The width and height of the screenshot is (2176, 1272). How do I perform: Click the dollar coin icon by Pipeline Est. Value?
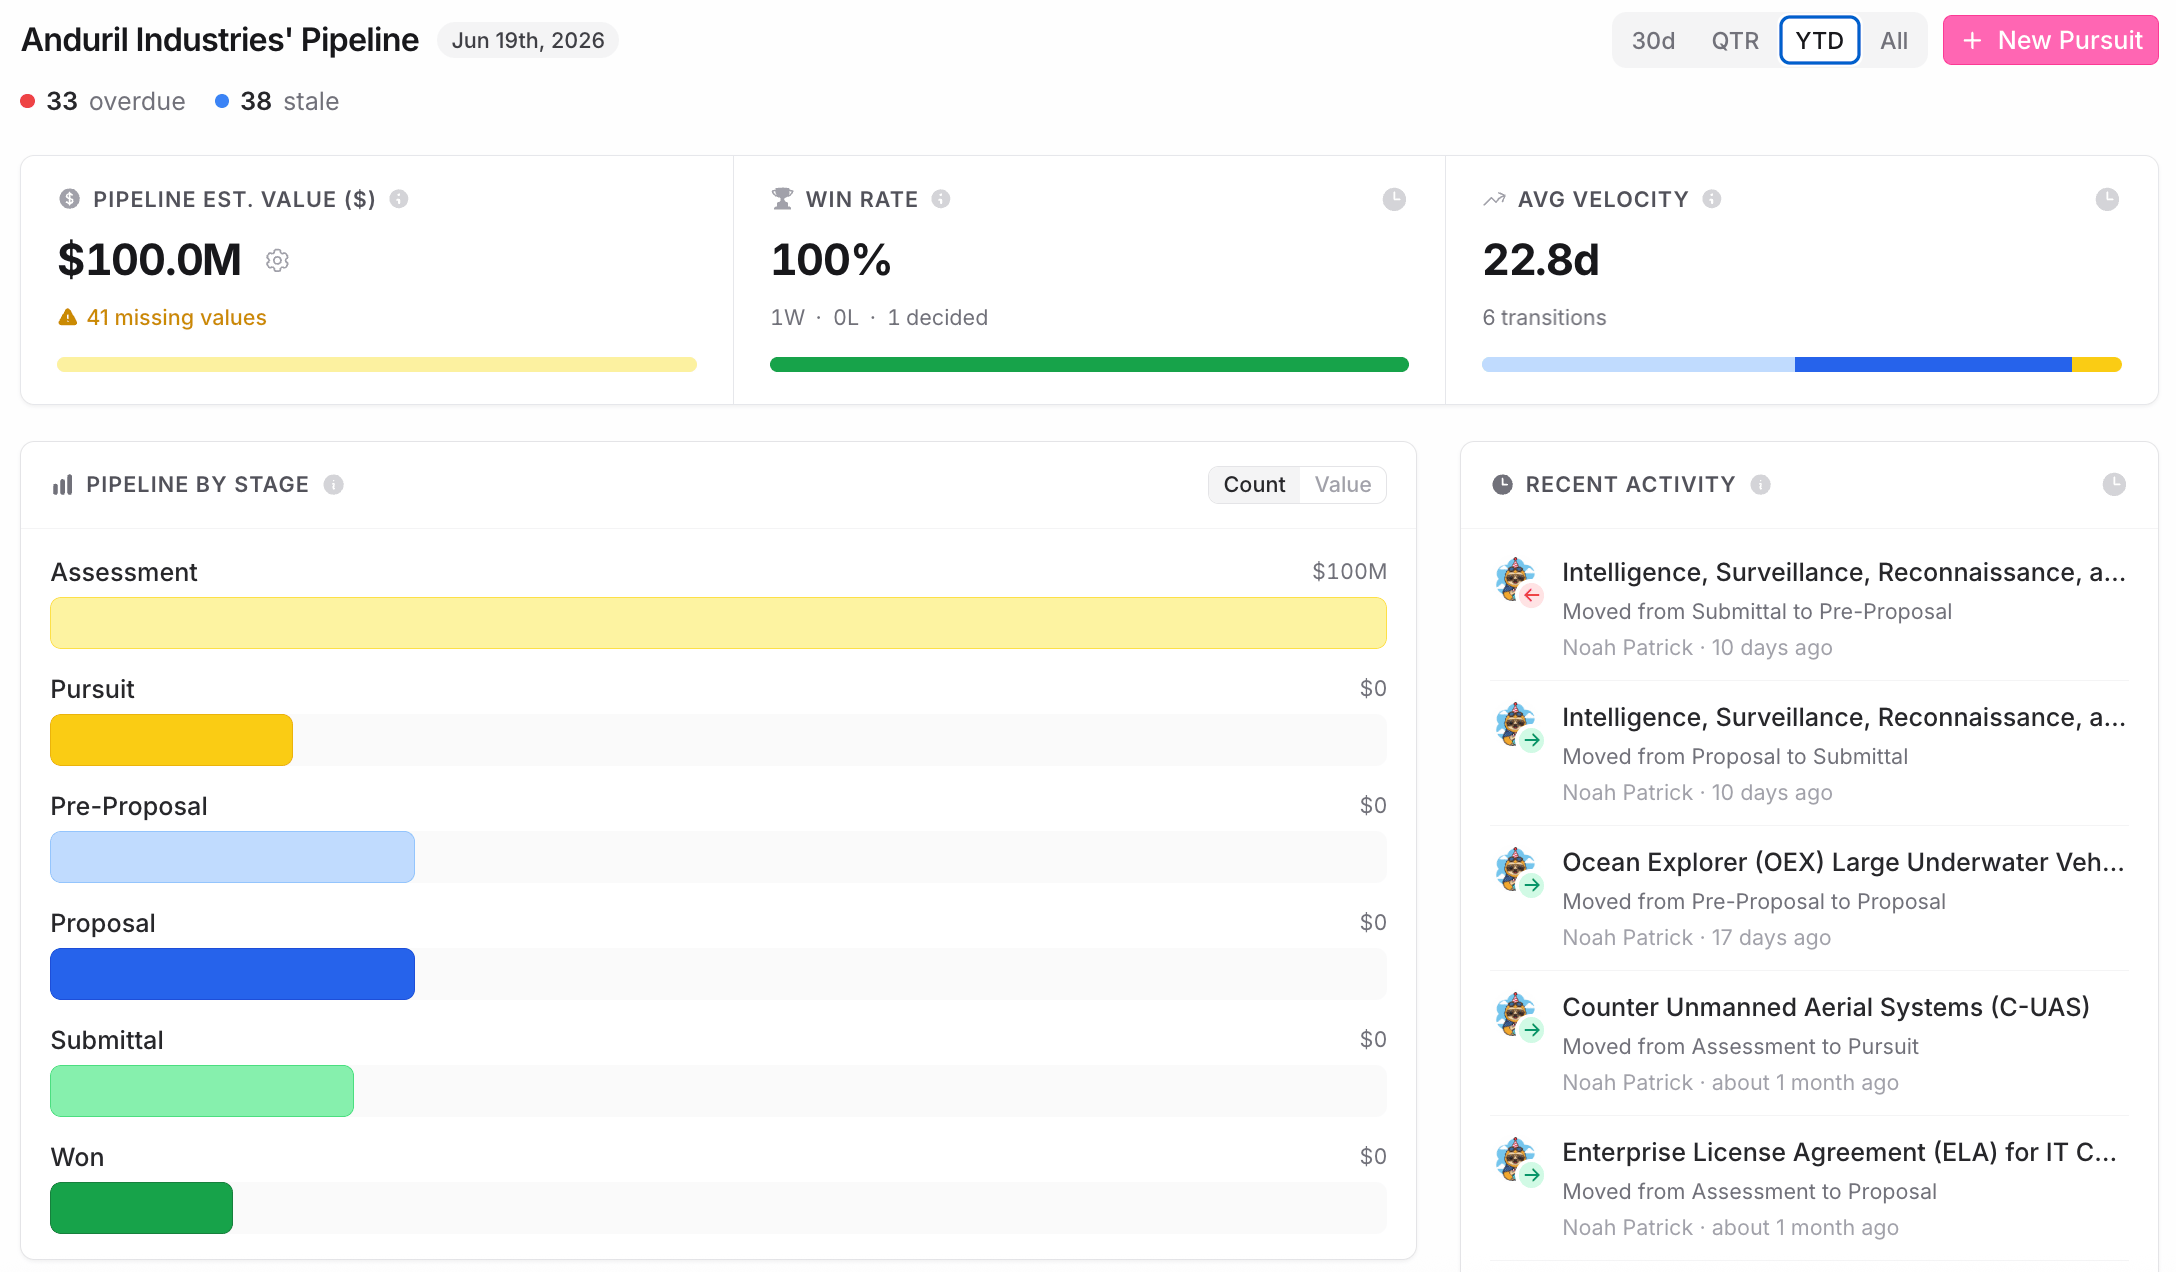(x=69, y=198)
